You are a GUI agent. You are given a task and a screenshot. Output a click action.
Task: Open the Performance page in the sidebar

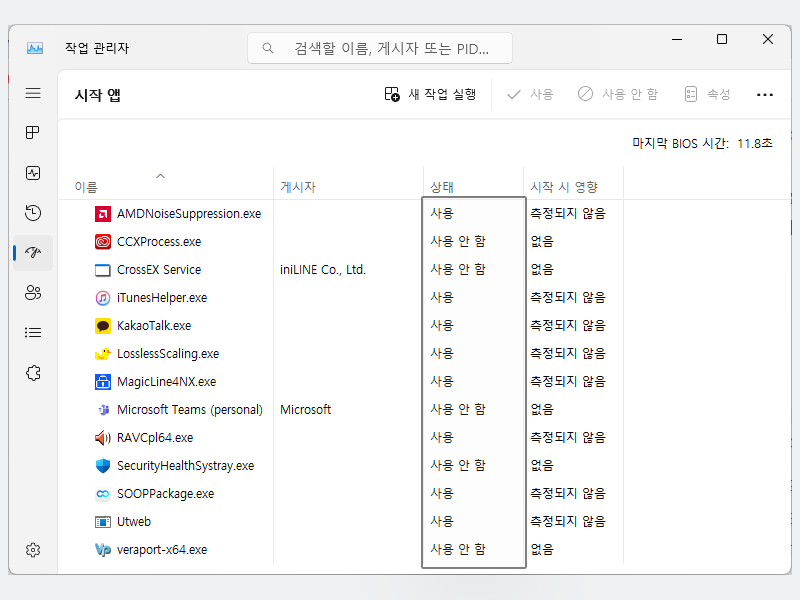pyautogui.click(x=33, y=173)
